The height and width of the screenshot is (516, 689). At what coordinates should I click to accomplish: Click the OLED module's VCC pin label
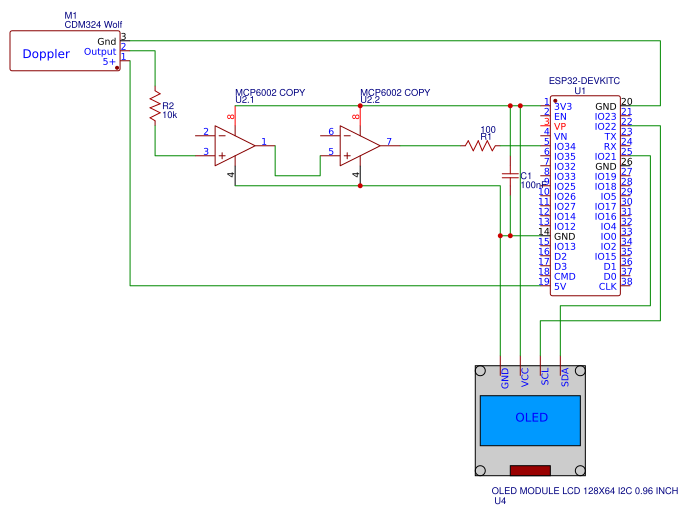point(525,377)
